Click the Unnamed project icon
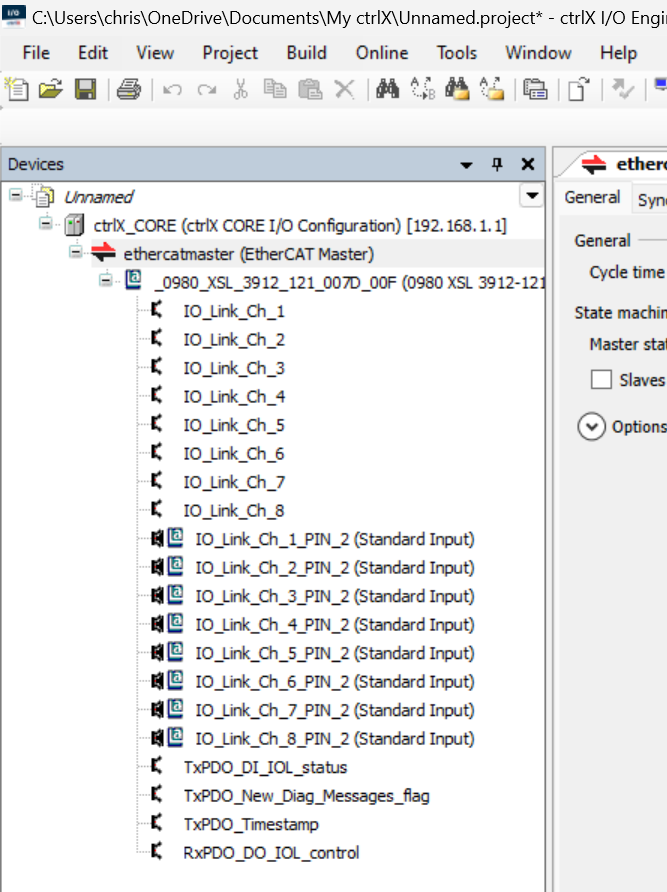The image size is (667, 892). [x=44, y=196]
